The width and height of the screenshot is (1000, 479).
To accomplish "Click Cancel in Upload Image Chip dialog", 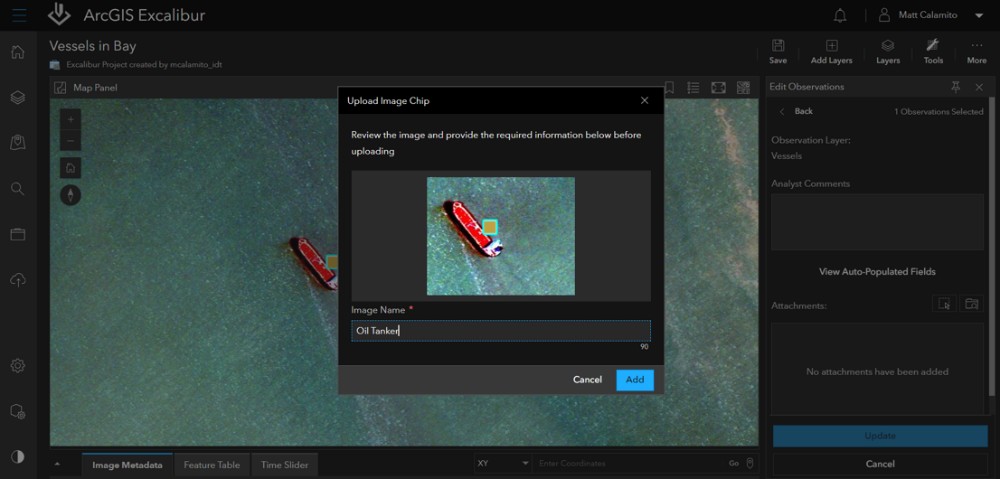I will click(x=587, y=380).
